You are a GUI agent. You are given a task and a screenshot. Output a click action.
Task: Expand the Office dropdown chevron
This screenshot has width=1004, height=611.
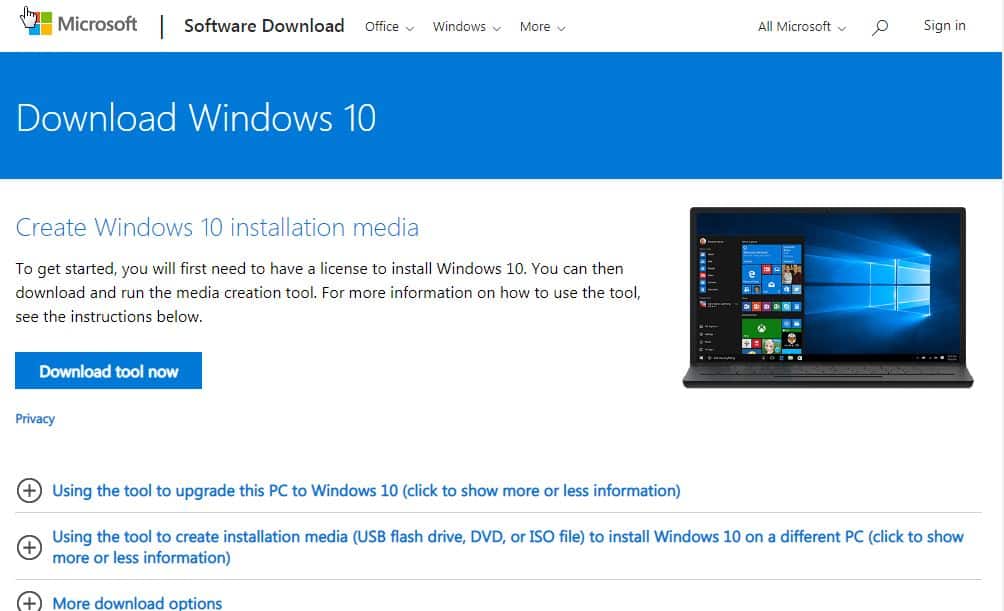(409, 28)
